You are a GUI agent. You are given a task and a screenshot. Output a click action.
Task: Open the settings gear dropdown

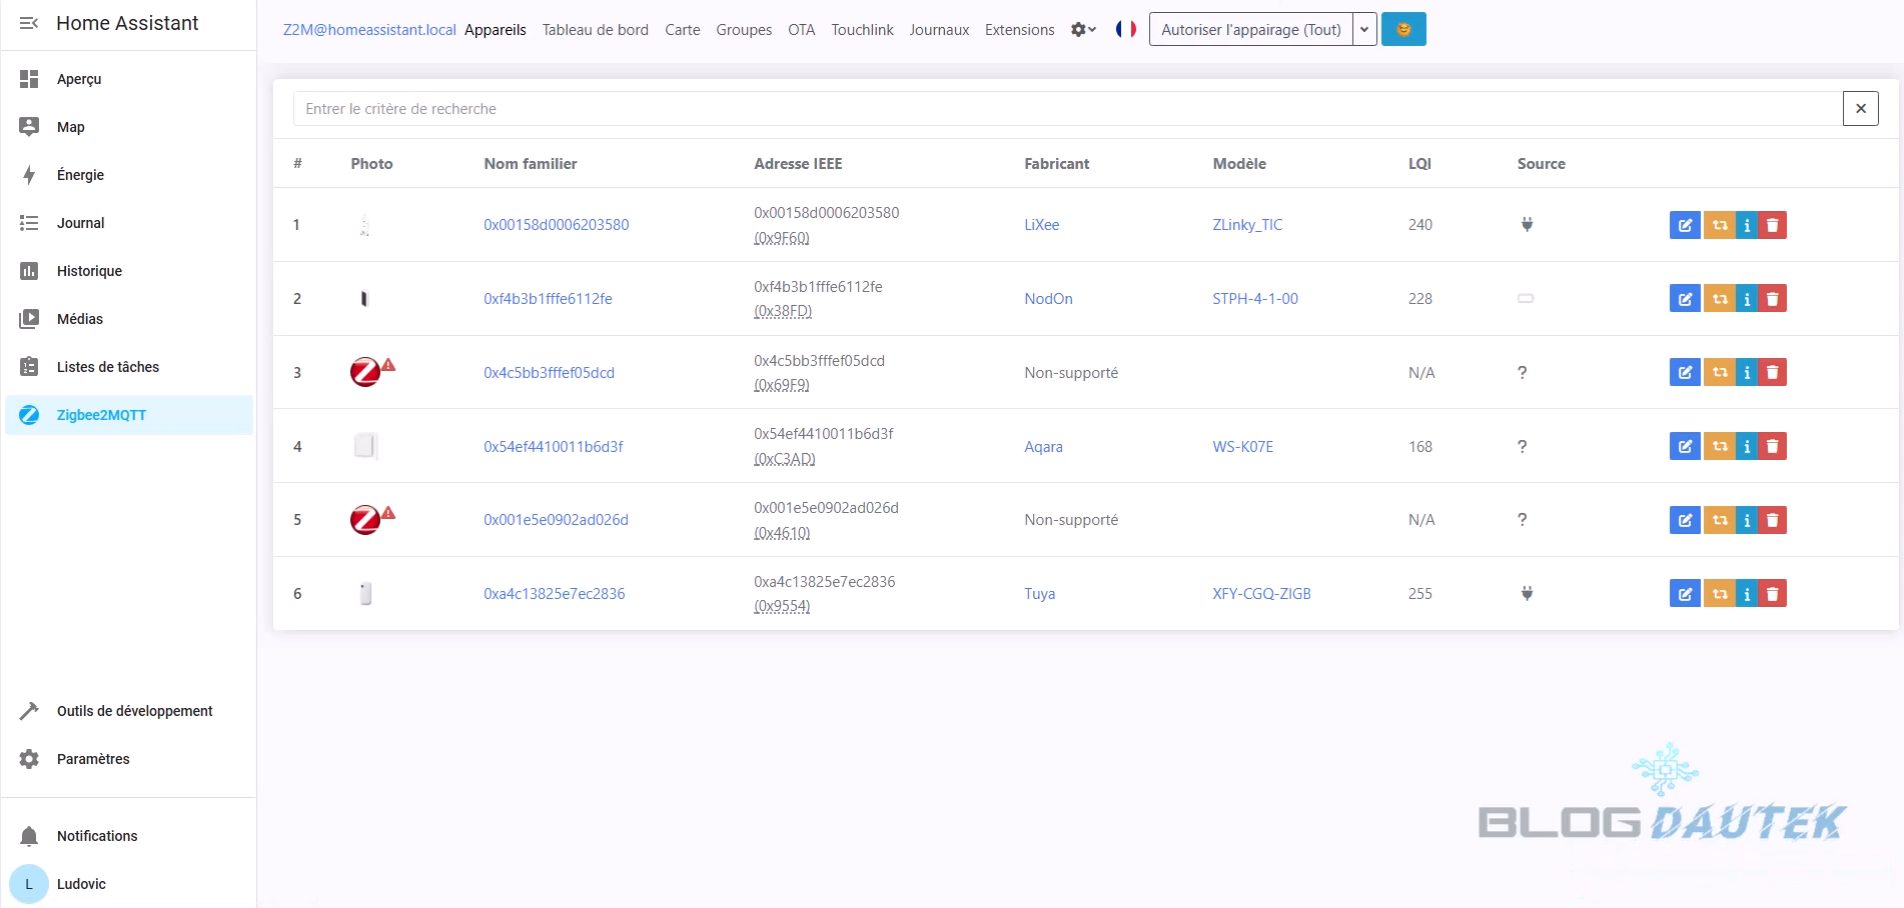tap(1083, 30)
